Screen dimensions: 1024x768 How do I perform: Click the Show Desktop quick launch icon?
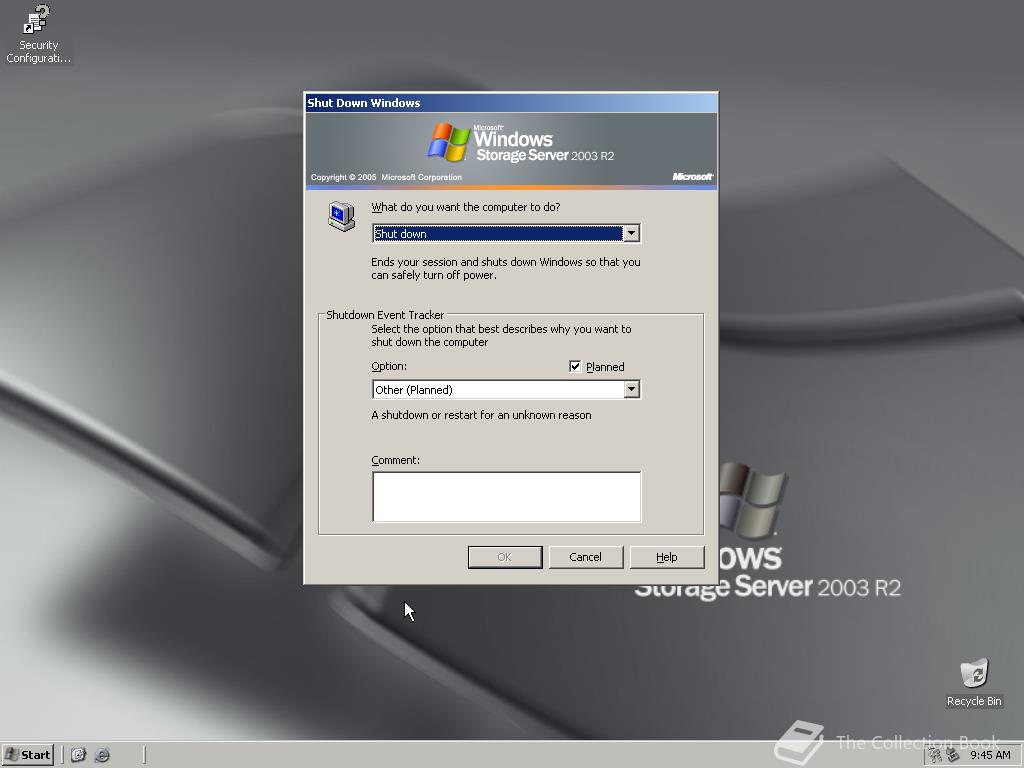point(78,755)
